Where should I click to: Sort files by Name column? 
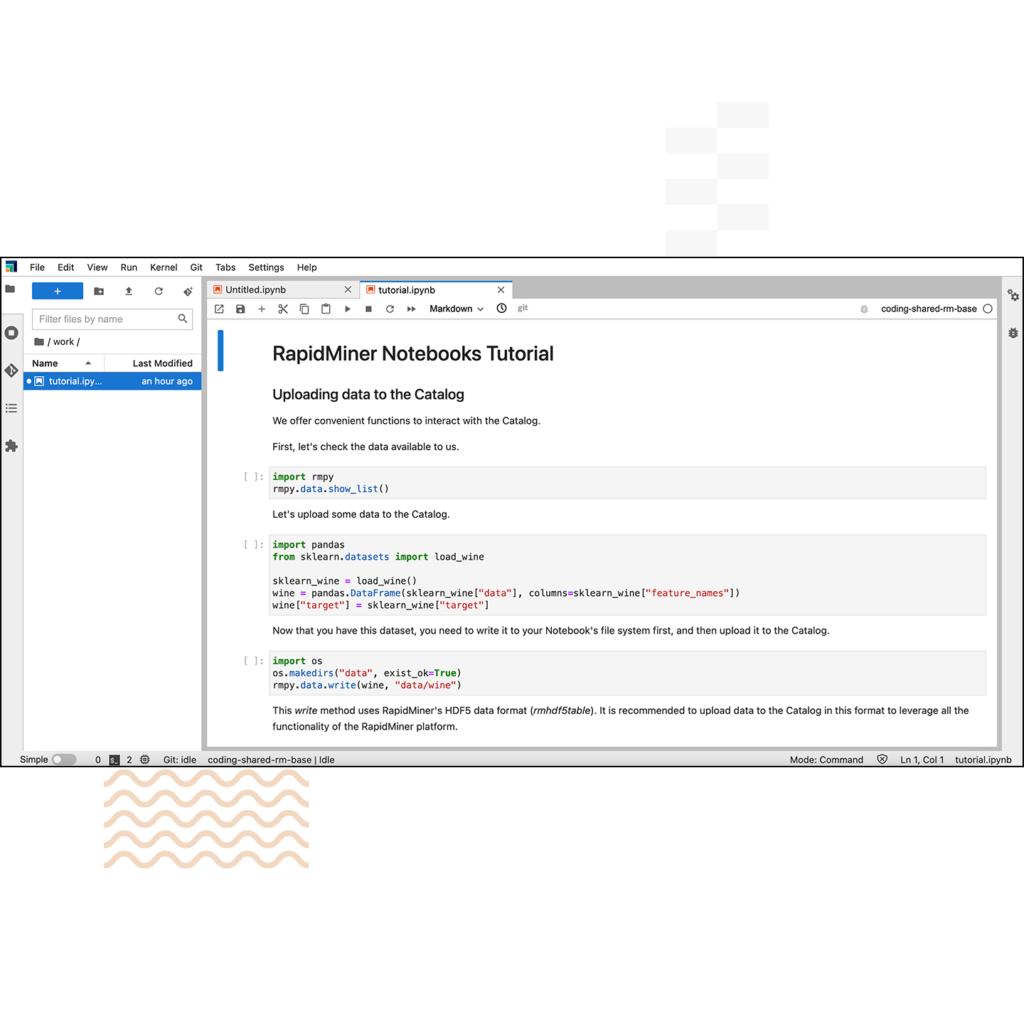45,363
